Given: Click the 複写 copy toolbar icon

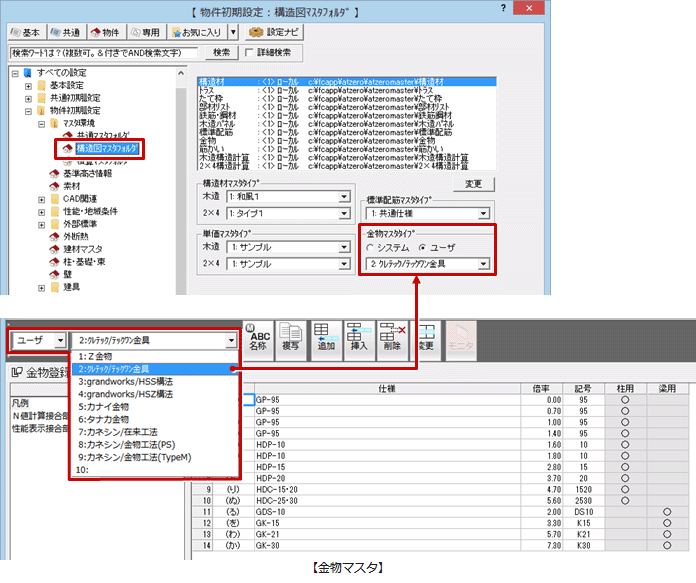Looking at the screenshot, I should point(292,341).
